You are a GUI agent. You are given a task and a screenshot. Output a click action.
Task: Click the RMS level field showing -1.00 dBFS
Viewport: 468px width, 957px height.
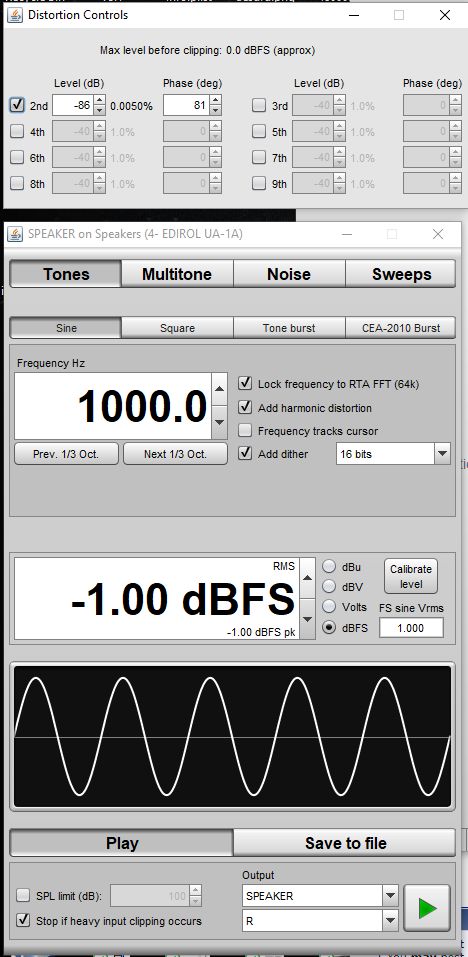click(x=157, y=599)
